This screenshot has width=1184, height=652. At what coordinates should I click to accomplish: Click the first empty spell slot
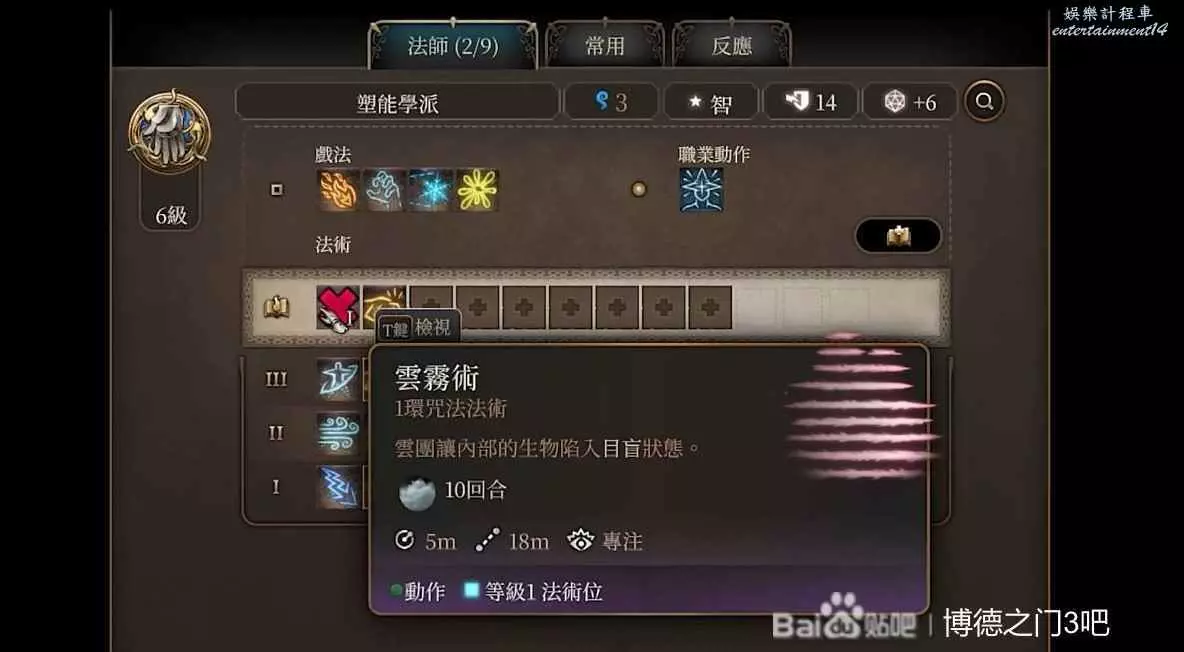click(431, 307)
